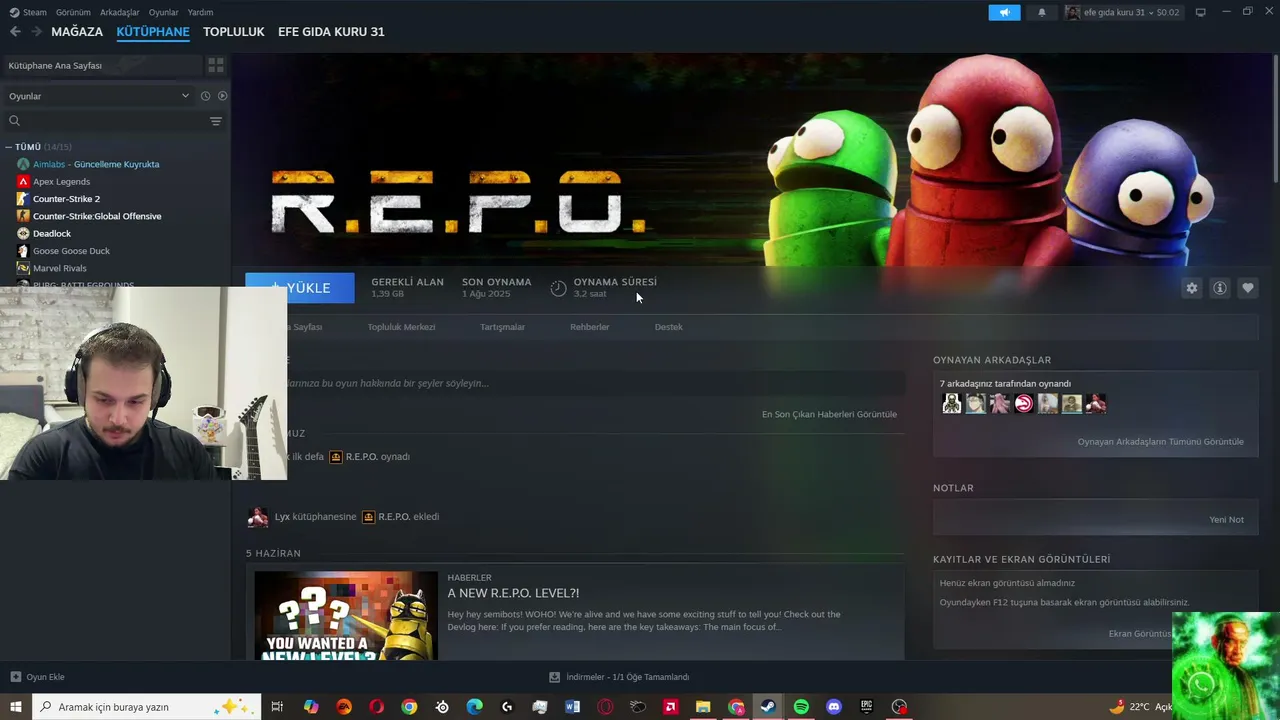Open the Oyunlar menu in menu bar
The image size is (1280, 720).
click(164, 12)
